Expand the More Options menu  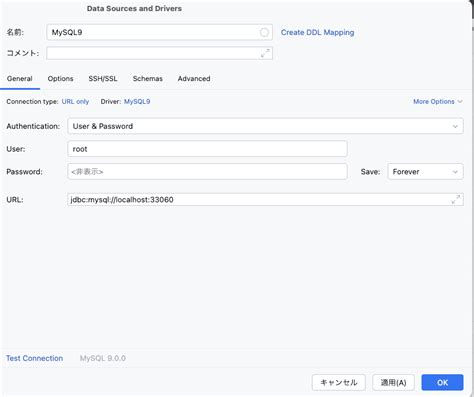click(x=438, y=101)
